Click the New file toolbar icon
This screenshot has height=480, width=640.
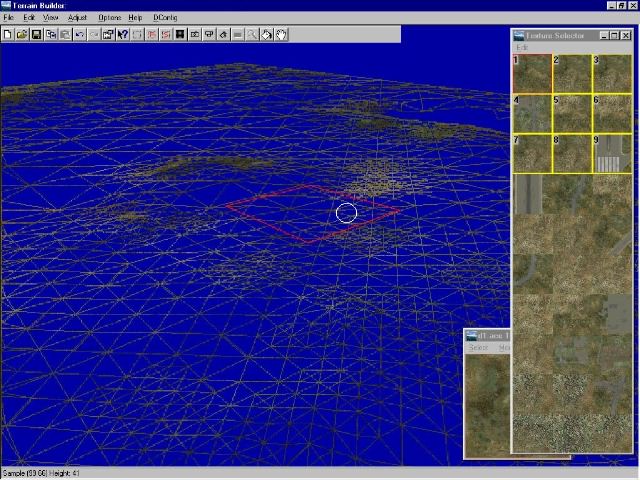tap(8, 35)
